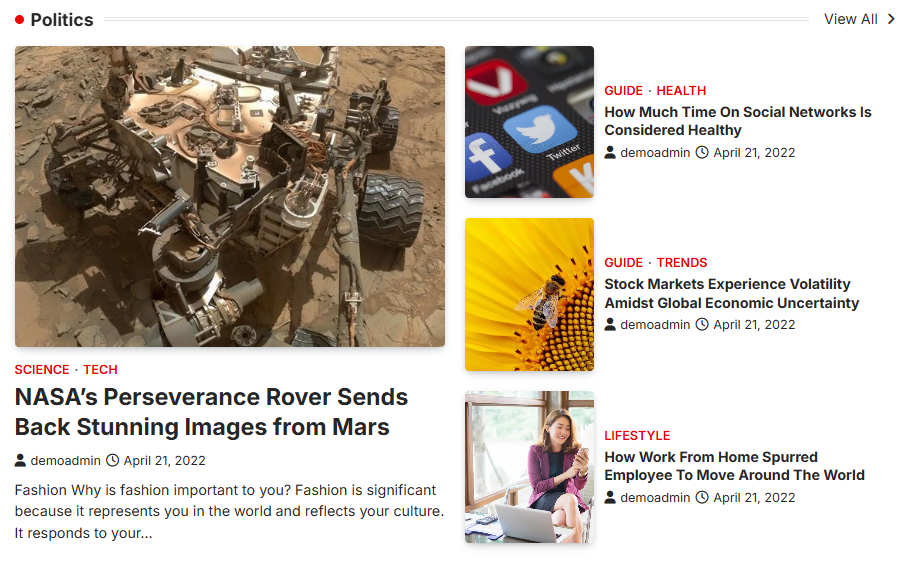Screen dimensions: 907x568
Task: Select the TECH category tag
Action: (x=100, y=370)
